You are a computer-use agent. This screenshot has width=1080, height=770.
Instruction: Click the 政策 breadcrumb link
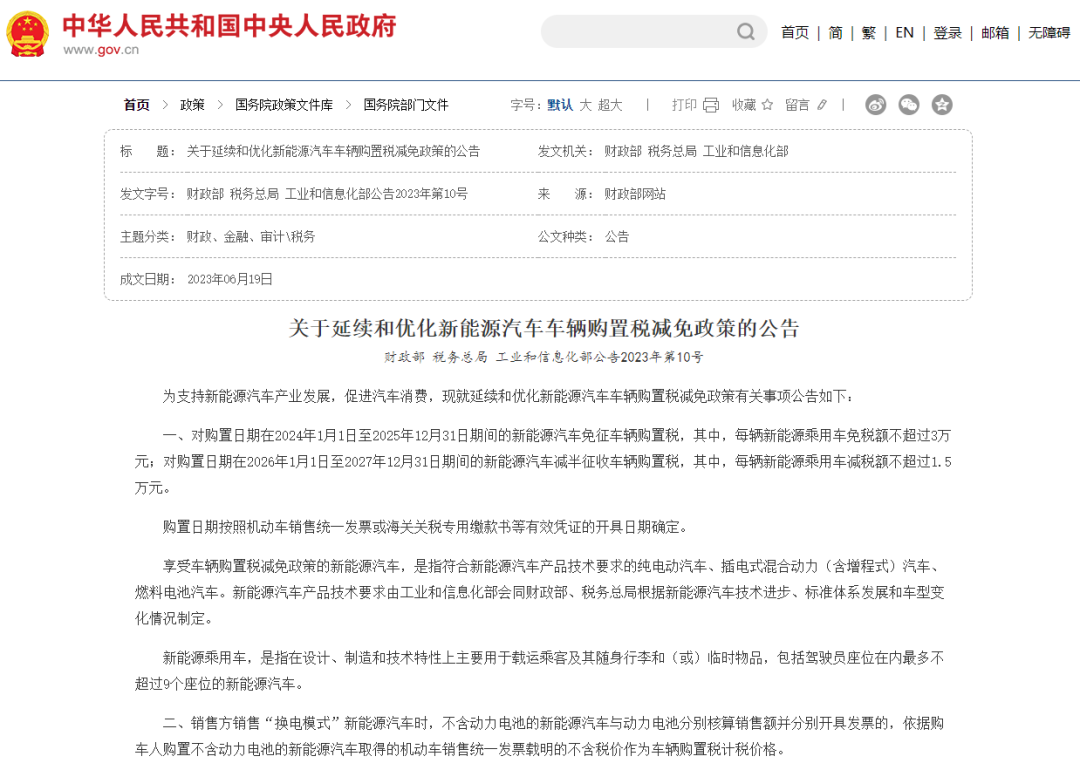coord(192,105)
